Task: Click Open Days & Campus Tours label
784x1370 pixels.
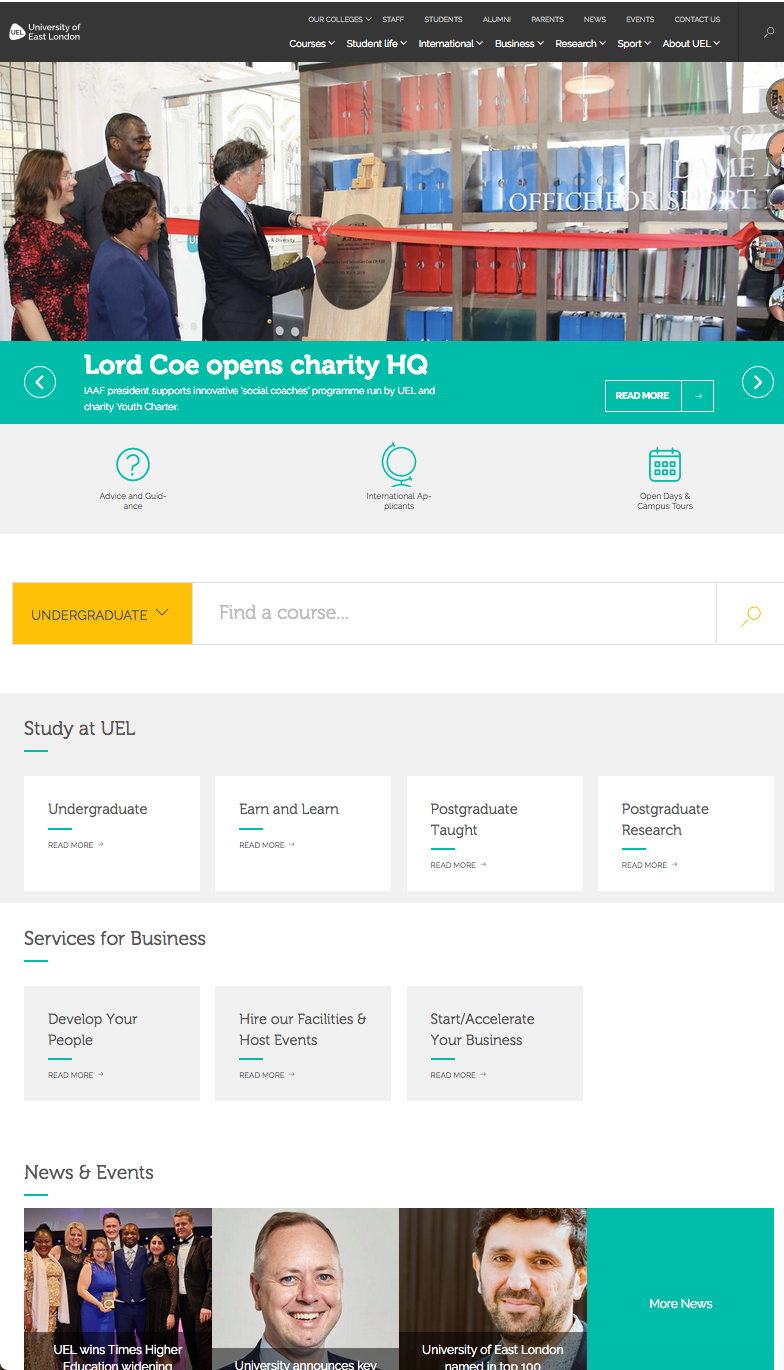Action: click(x=665, y=501)
